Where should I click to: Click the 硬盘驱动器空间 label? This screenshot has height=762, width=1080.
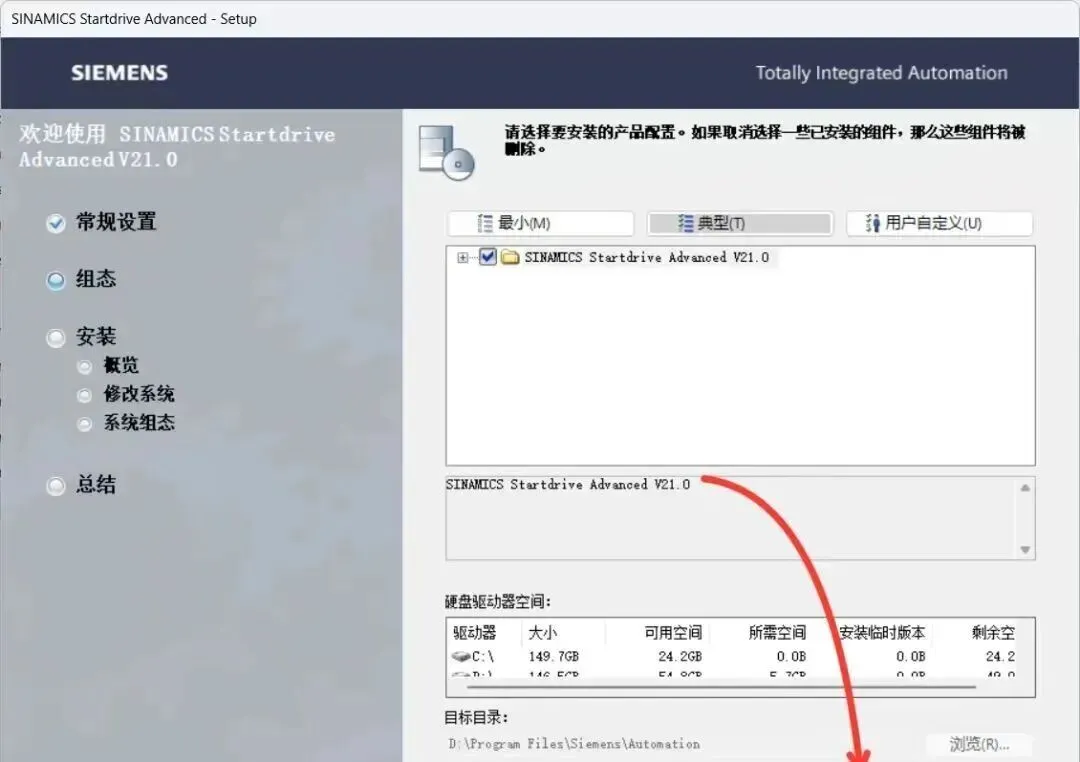[498, 601]
